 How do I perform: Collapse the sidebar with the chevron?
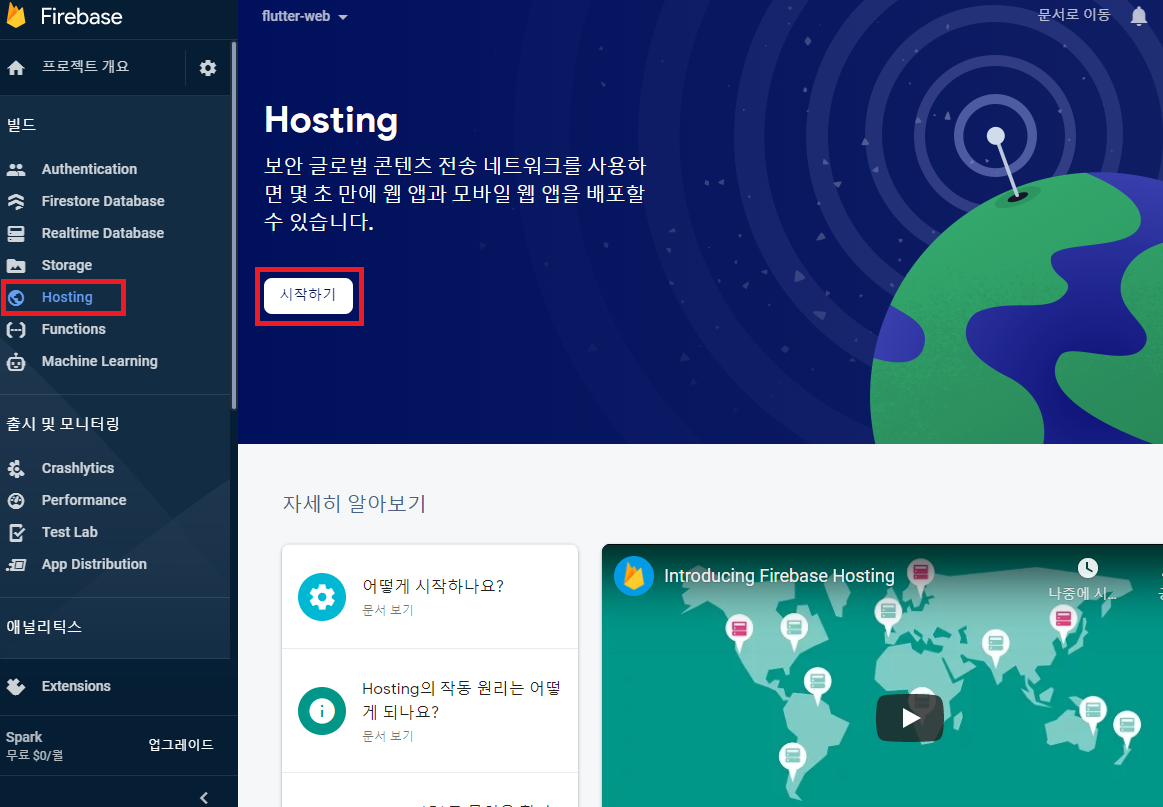[x=204, y=797]
